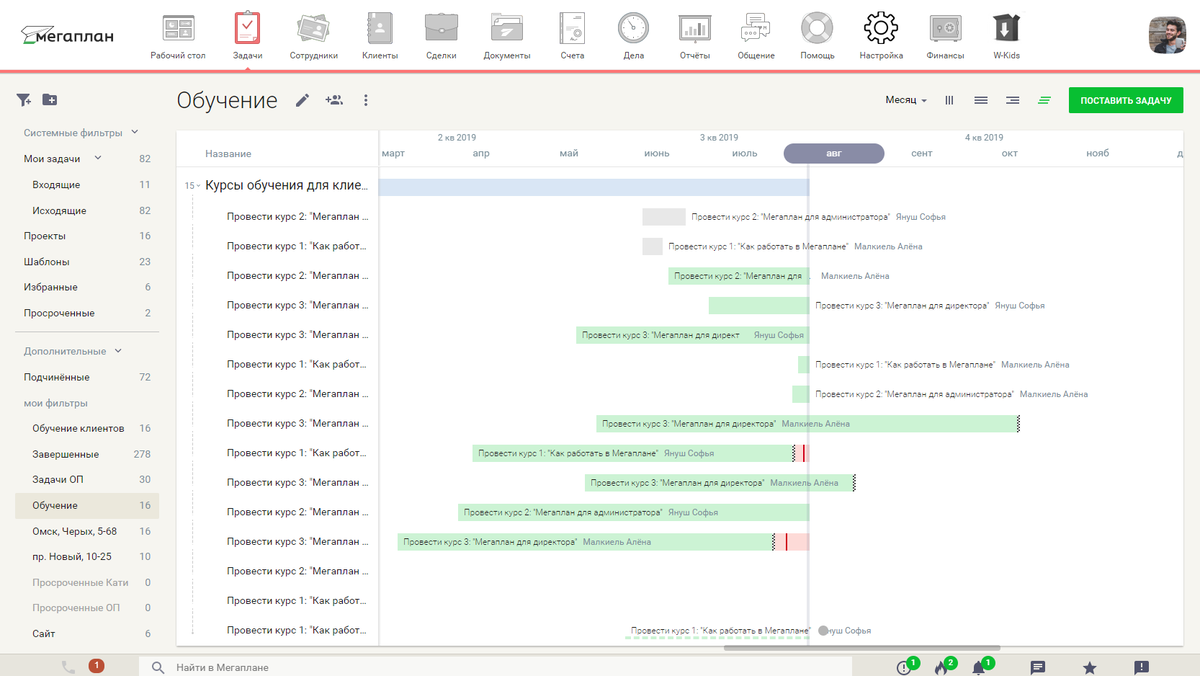1200x676 pixels.
Task: Edit the Обучение title with pencil icon
Action: [303, 100]
